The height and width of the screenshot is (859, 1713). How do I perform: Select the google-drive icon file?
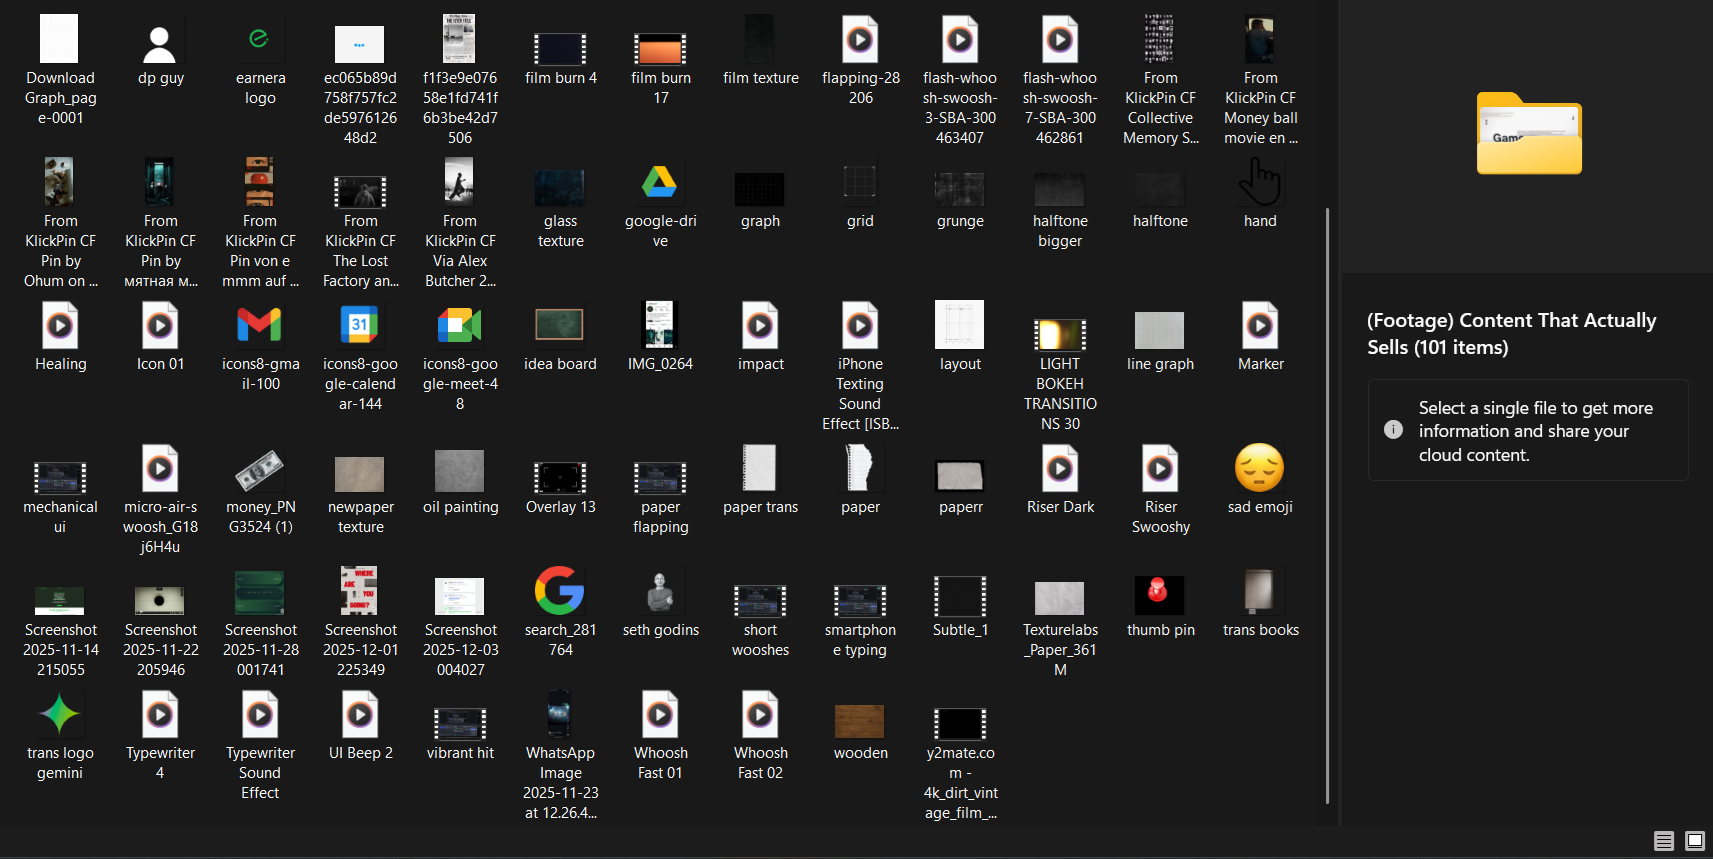point(660,183)
